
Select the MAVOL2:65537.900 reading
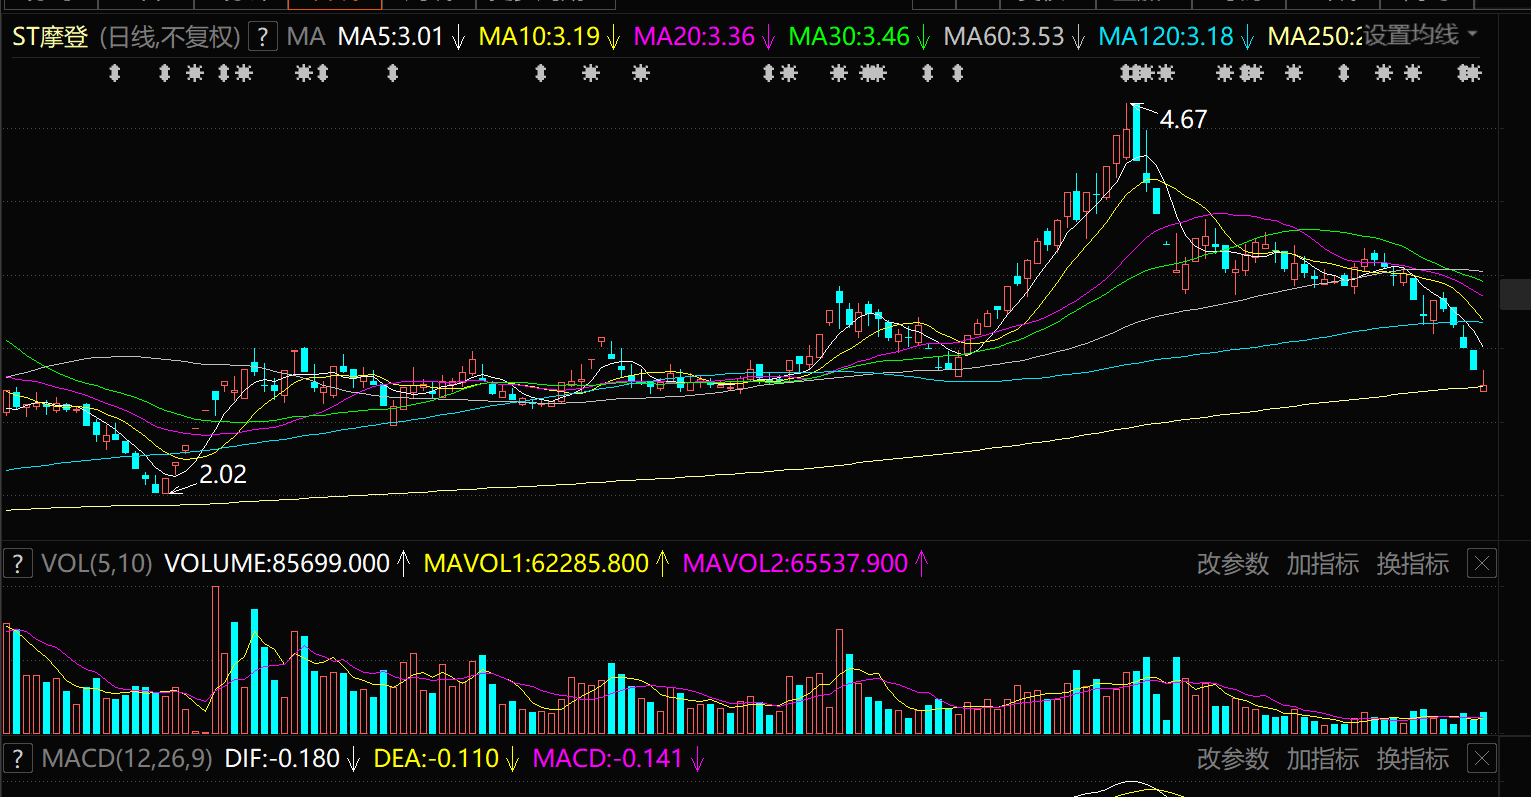(x=796, y=564)
